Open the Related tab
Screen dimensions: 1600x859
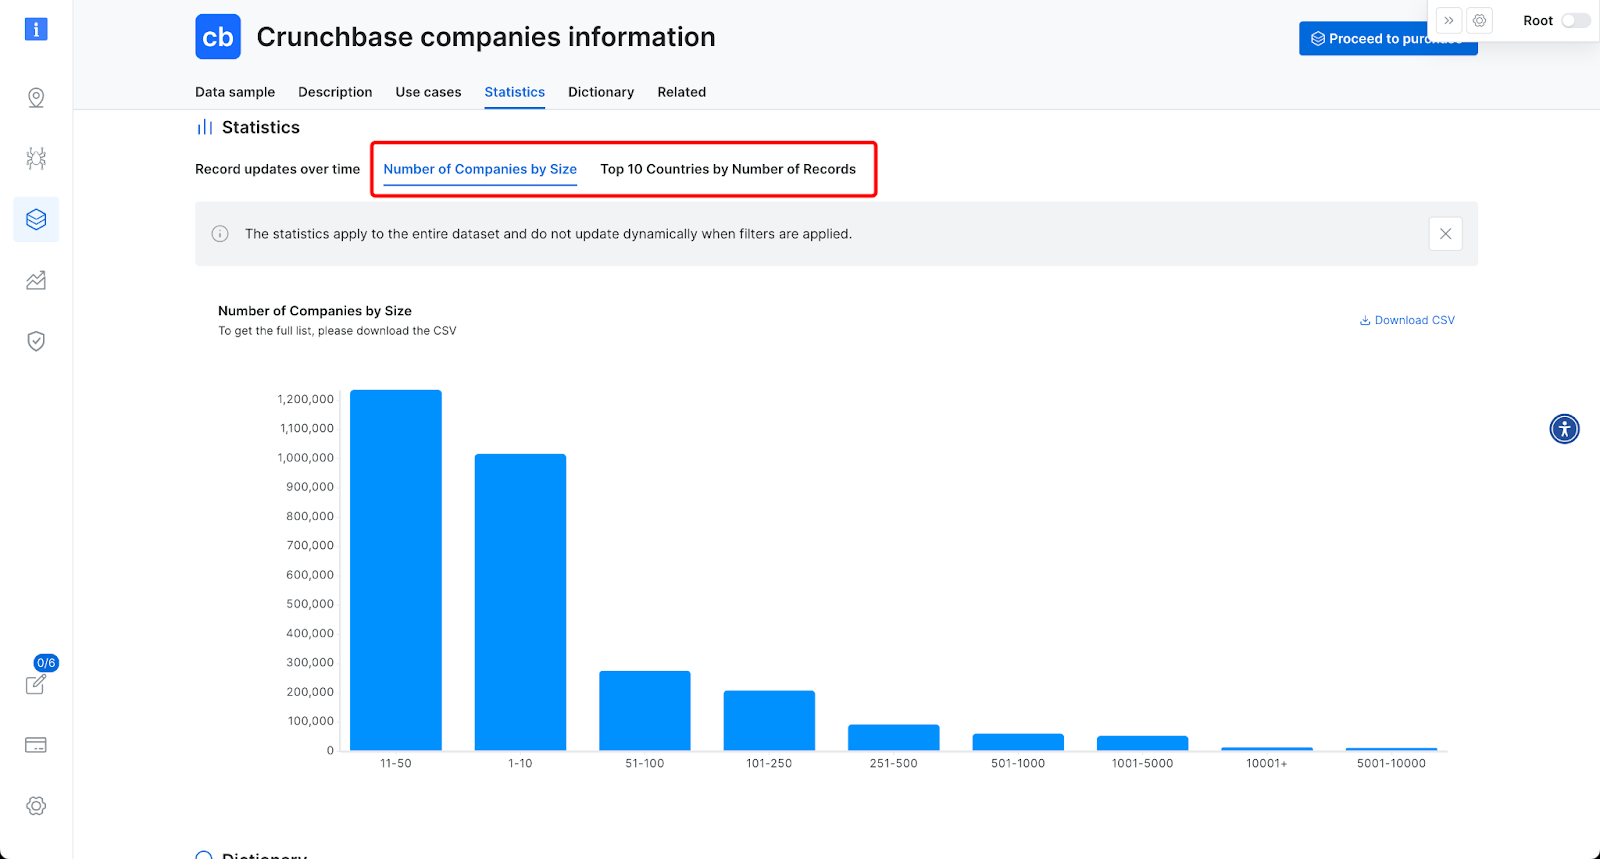(682, 92)
